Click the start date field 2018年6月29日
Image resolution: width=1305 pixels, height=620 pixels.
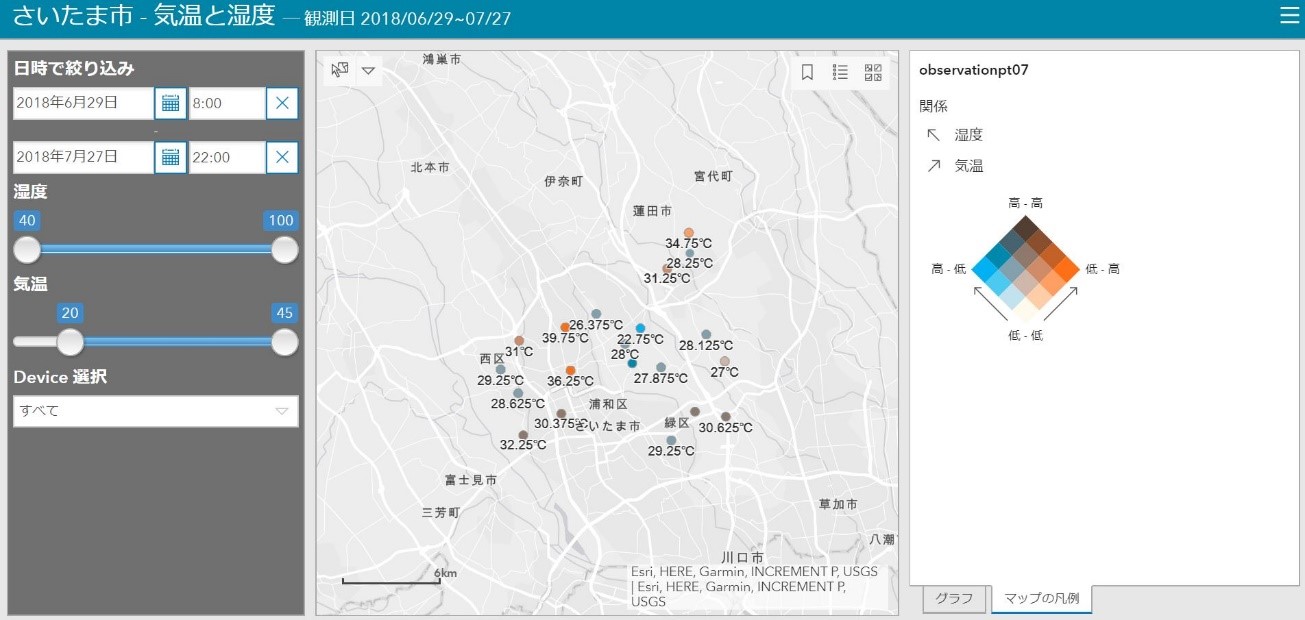(83, 103)
